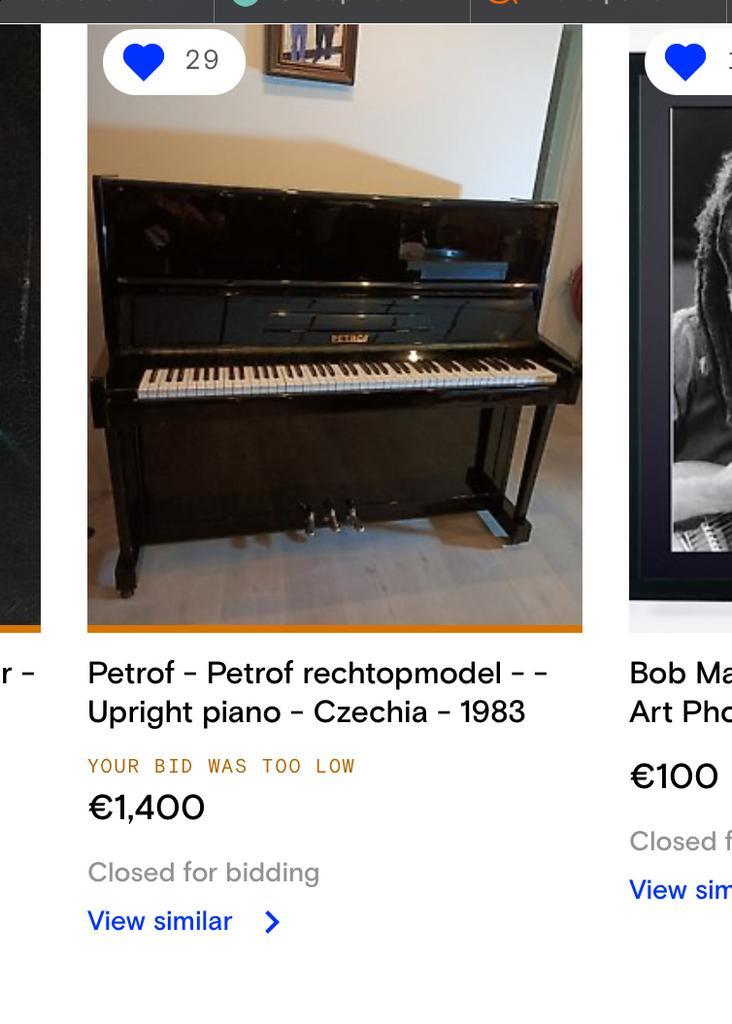Switch to the browser tab with green favicon
Image resolution: width=732 pixels, height=1024 pixels.
pyautogui.click(x=340, y=8)
